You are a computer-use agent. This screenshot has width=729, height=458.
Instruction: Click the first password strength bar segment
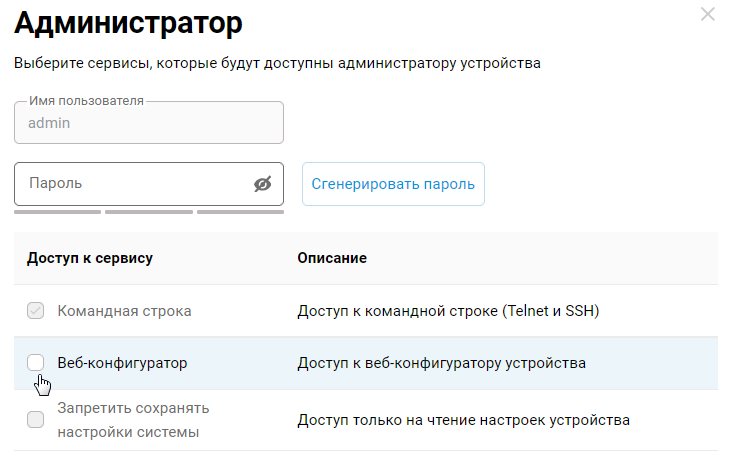[57, 212]
